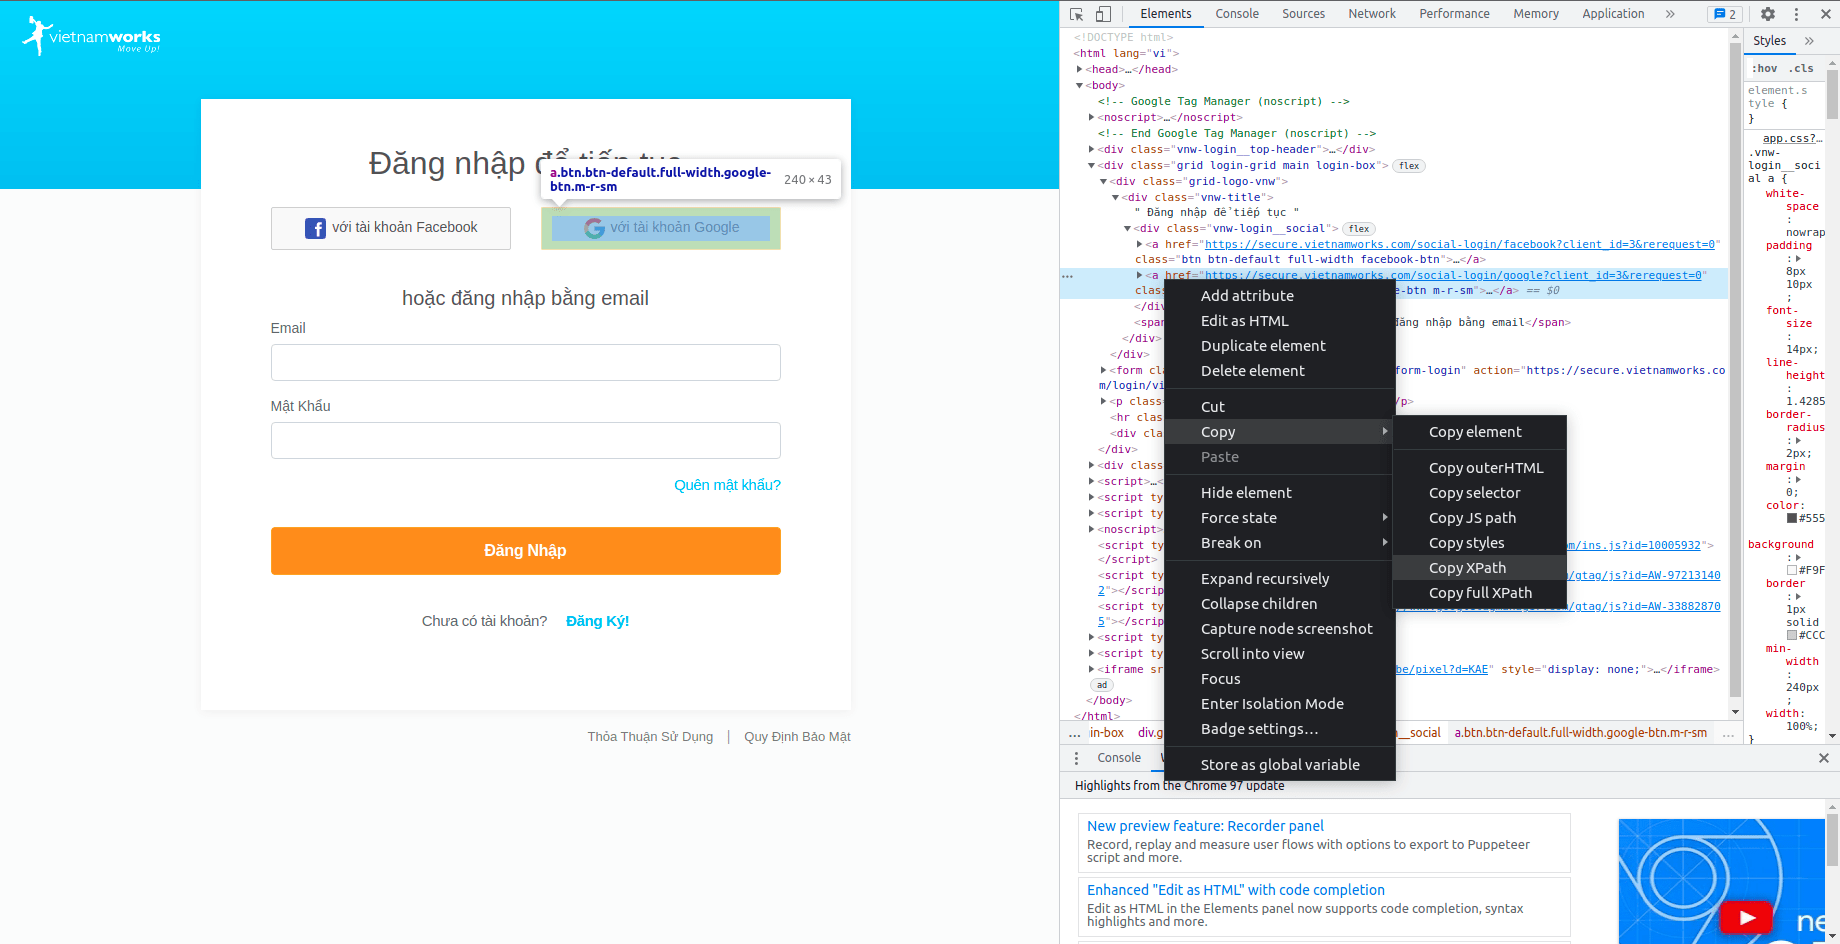Click inside the Email input field
Image resolution: width=1840 pixels, height=944 pixels.
click(x=525, y=362)
